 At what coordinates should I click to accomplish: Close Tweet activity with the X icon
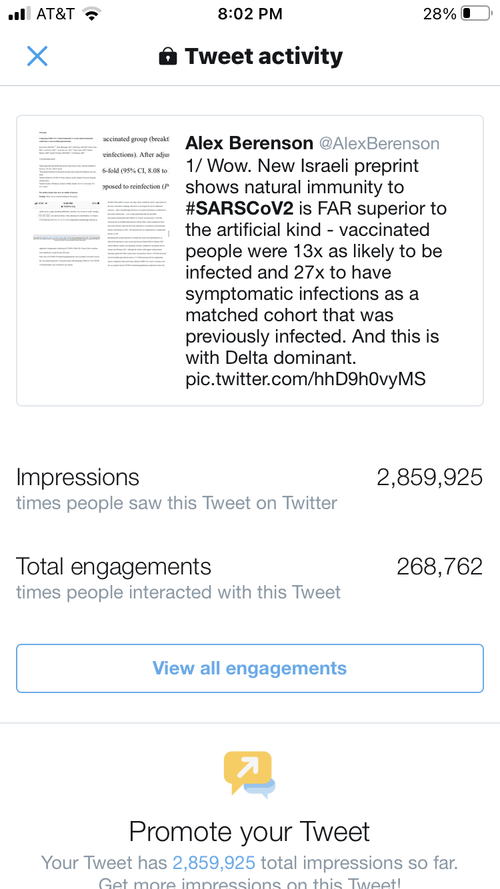pyautogui.click(x=37, y=56)
